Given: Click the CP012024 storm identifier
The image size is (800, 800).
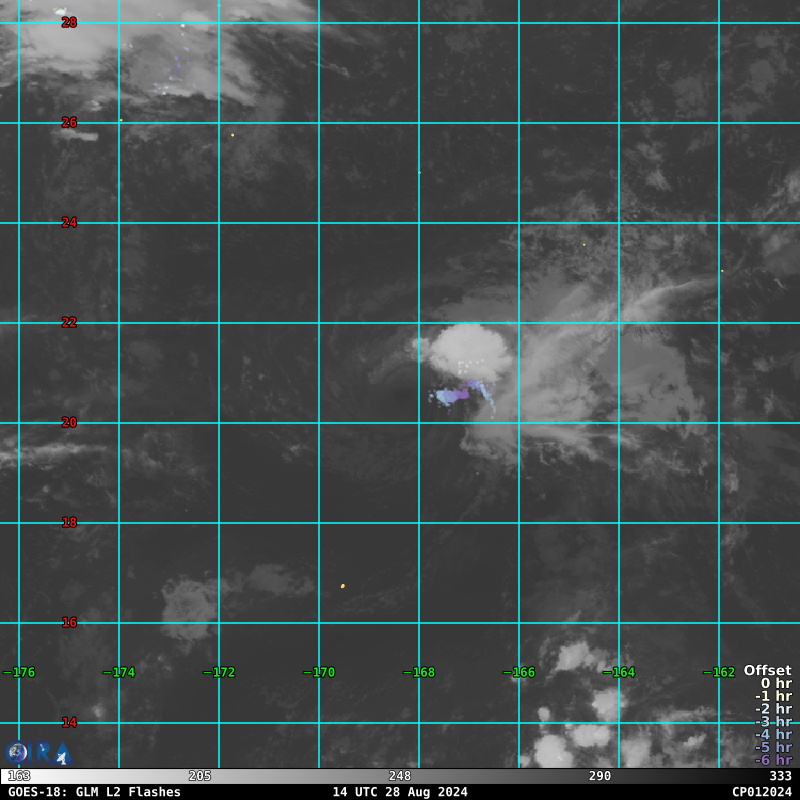Looking at the screenshot, I should tap(761, 792).
